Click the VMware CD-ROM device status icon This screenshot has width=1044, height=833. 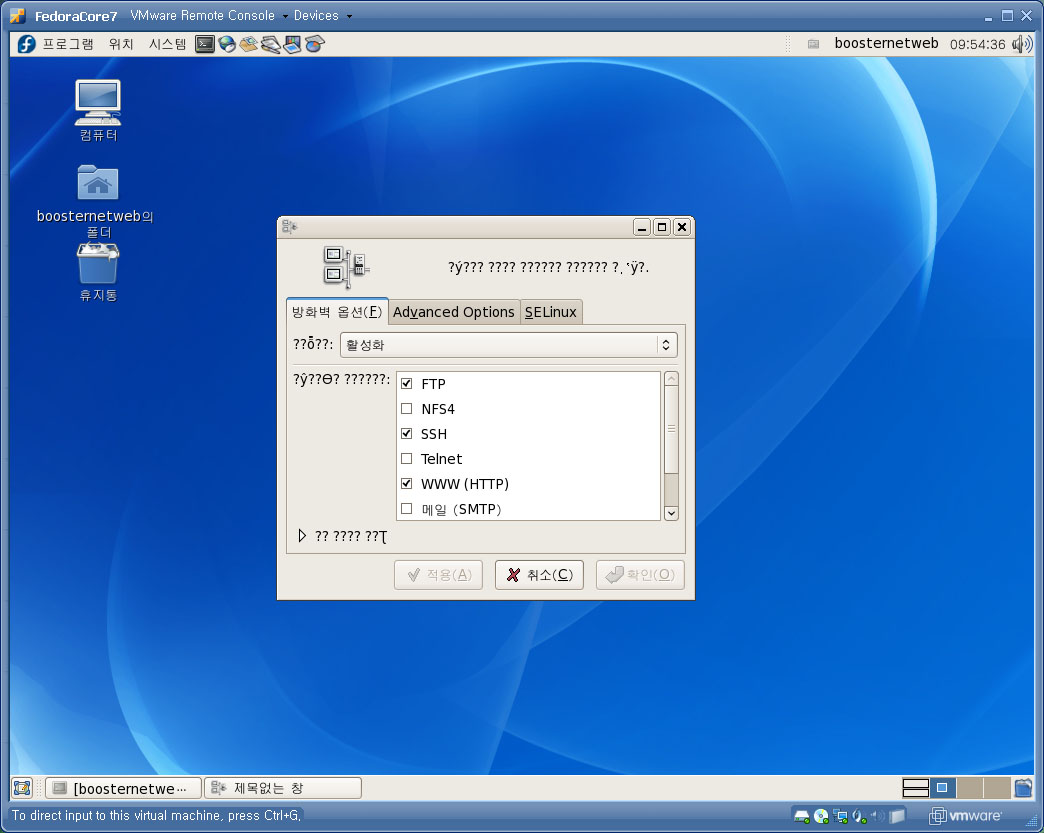pyautogui.click(x=821, y=816)
